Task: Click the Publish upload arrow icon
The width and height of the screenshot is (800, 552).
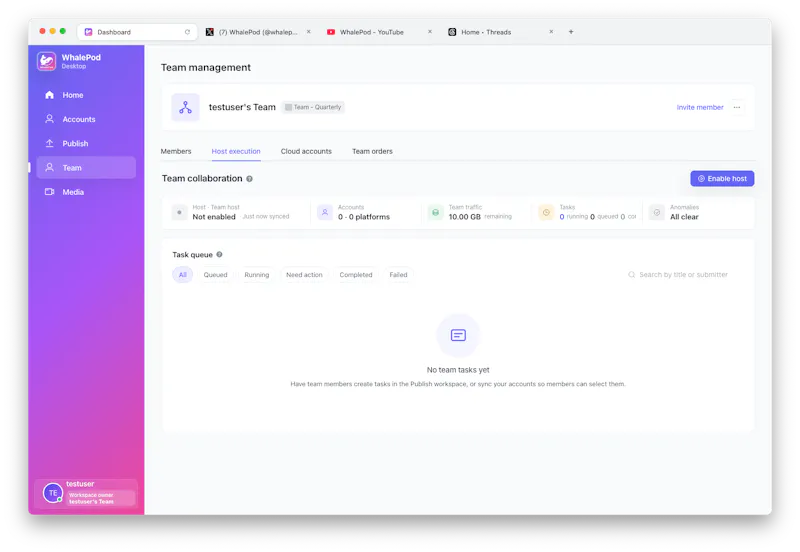Action: [49, 143]
